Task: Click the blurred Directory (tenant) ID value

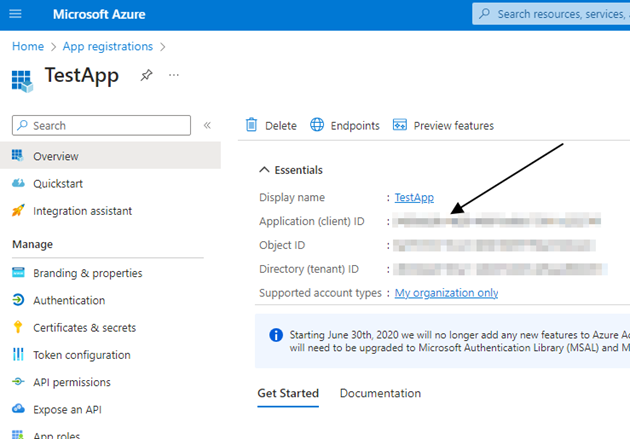Action: coord(500,269)
